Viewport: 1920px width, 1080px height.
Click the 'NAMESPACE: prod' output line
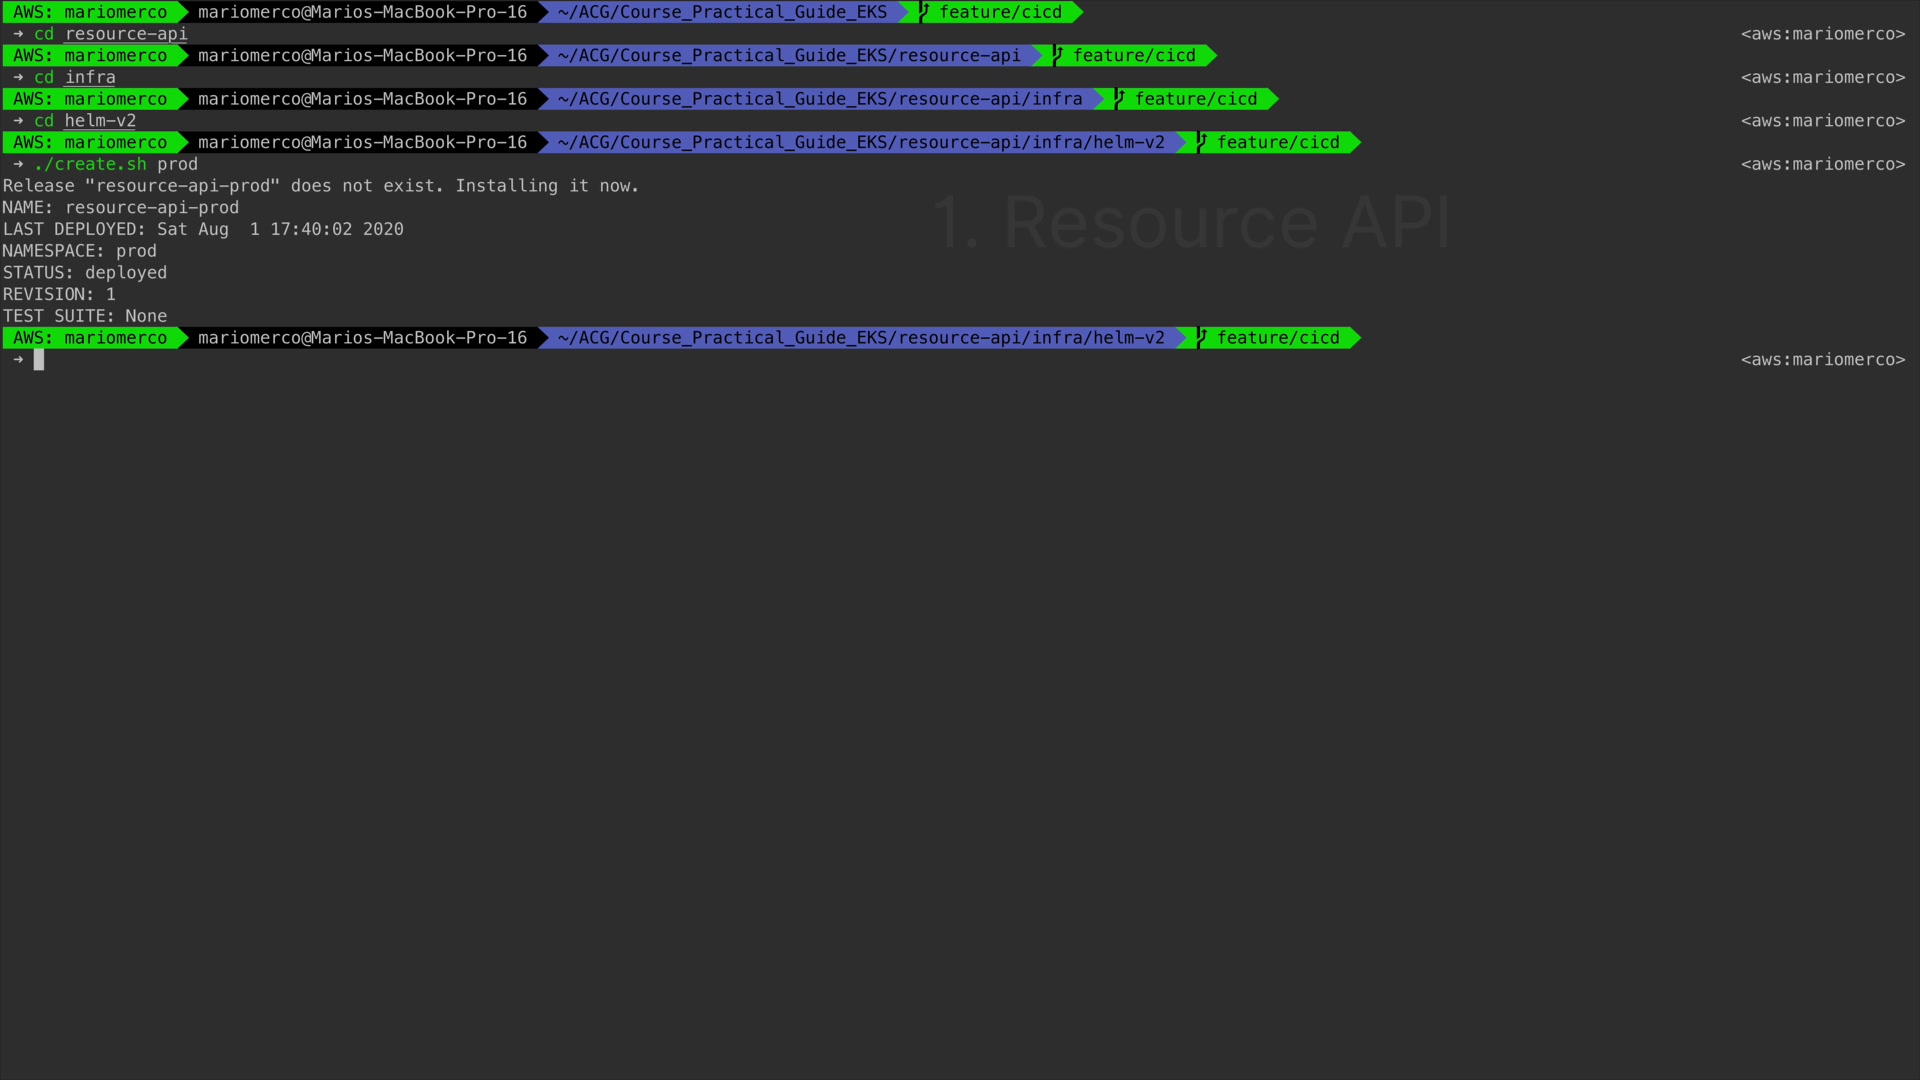(x=80, y=251)
